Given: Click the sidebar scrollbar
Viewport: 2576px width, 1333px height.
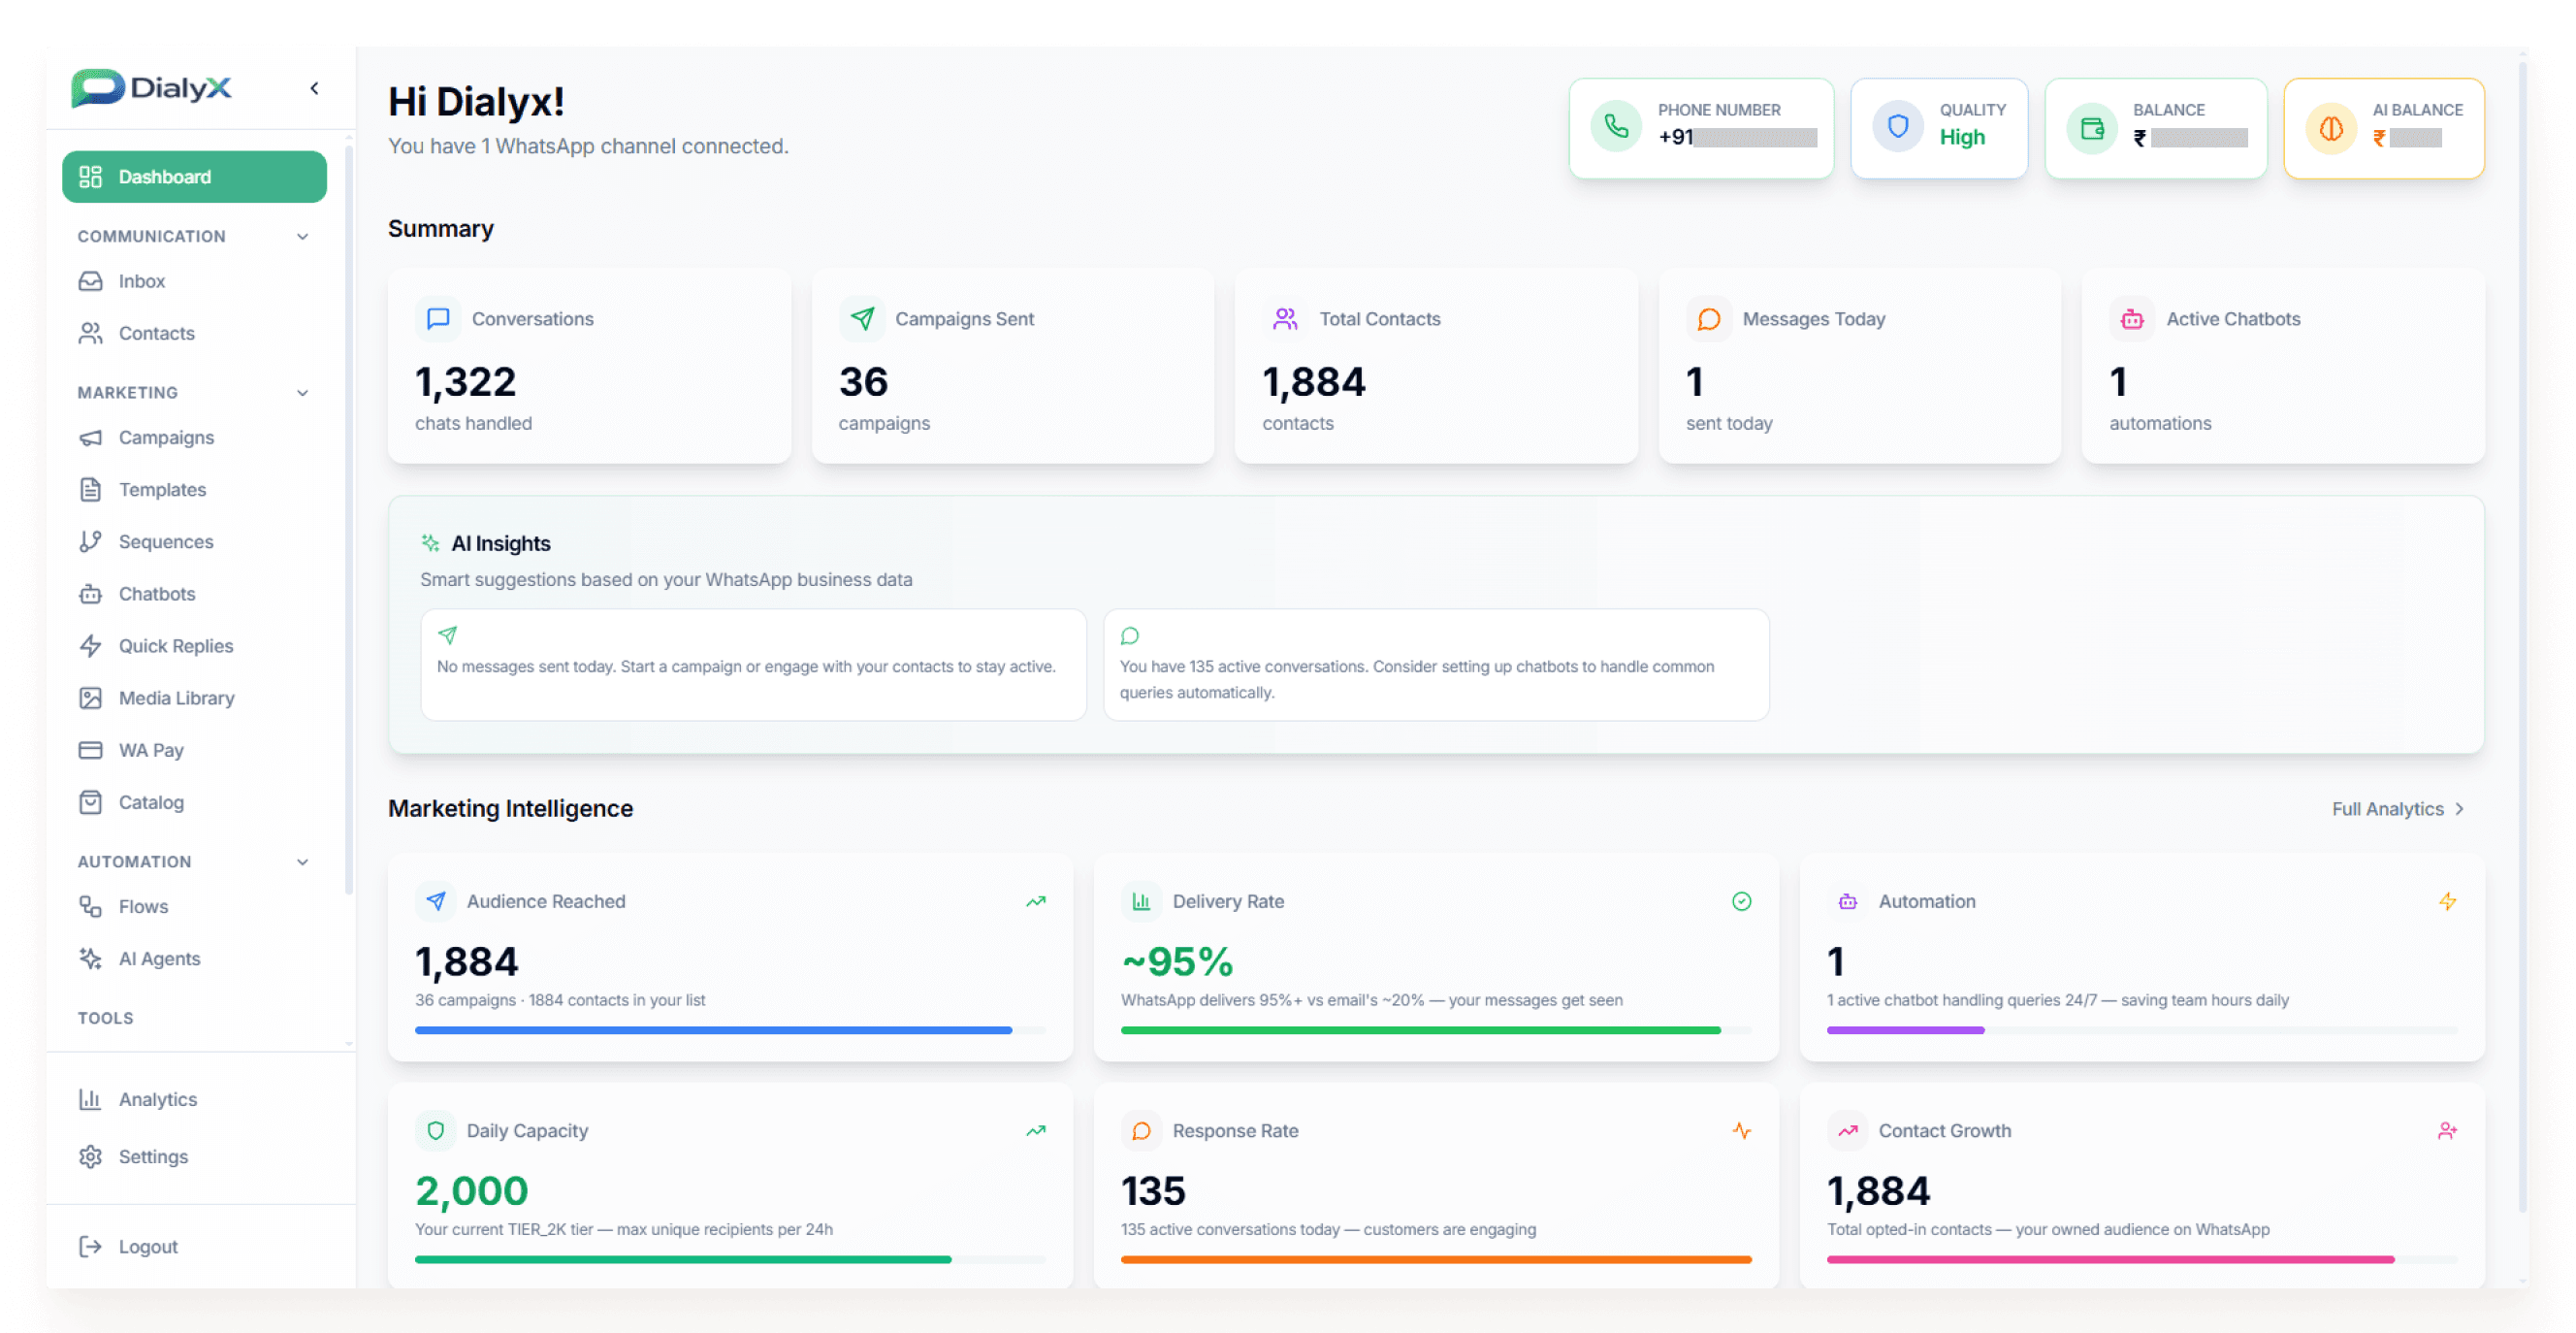Looking at the screenshot, I should [x=348, y=520].
